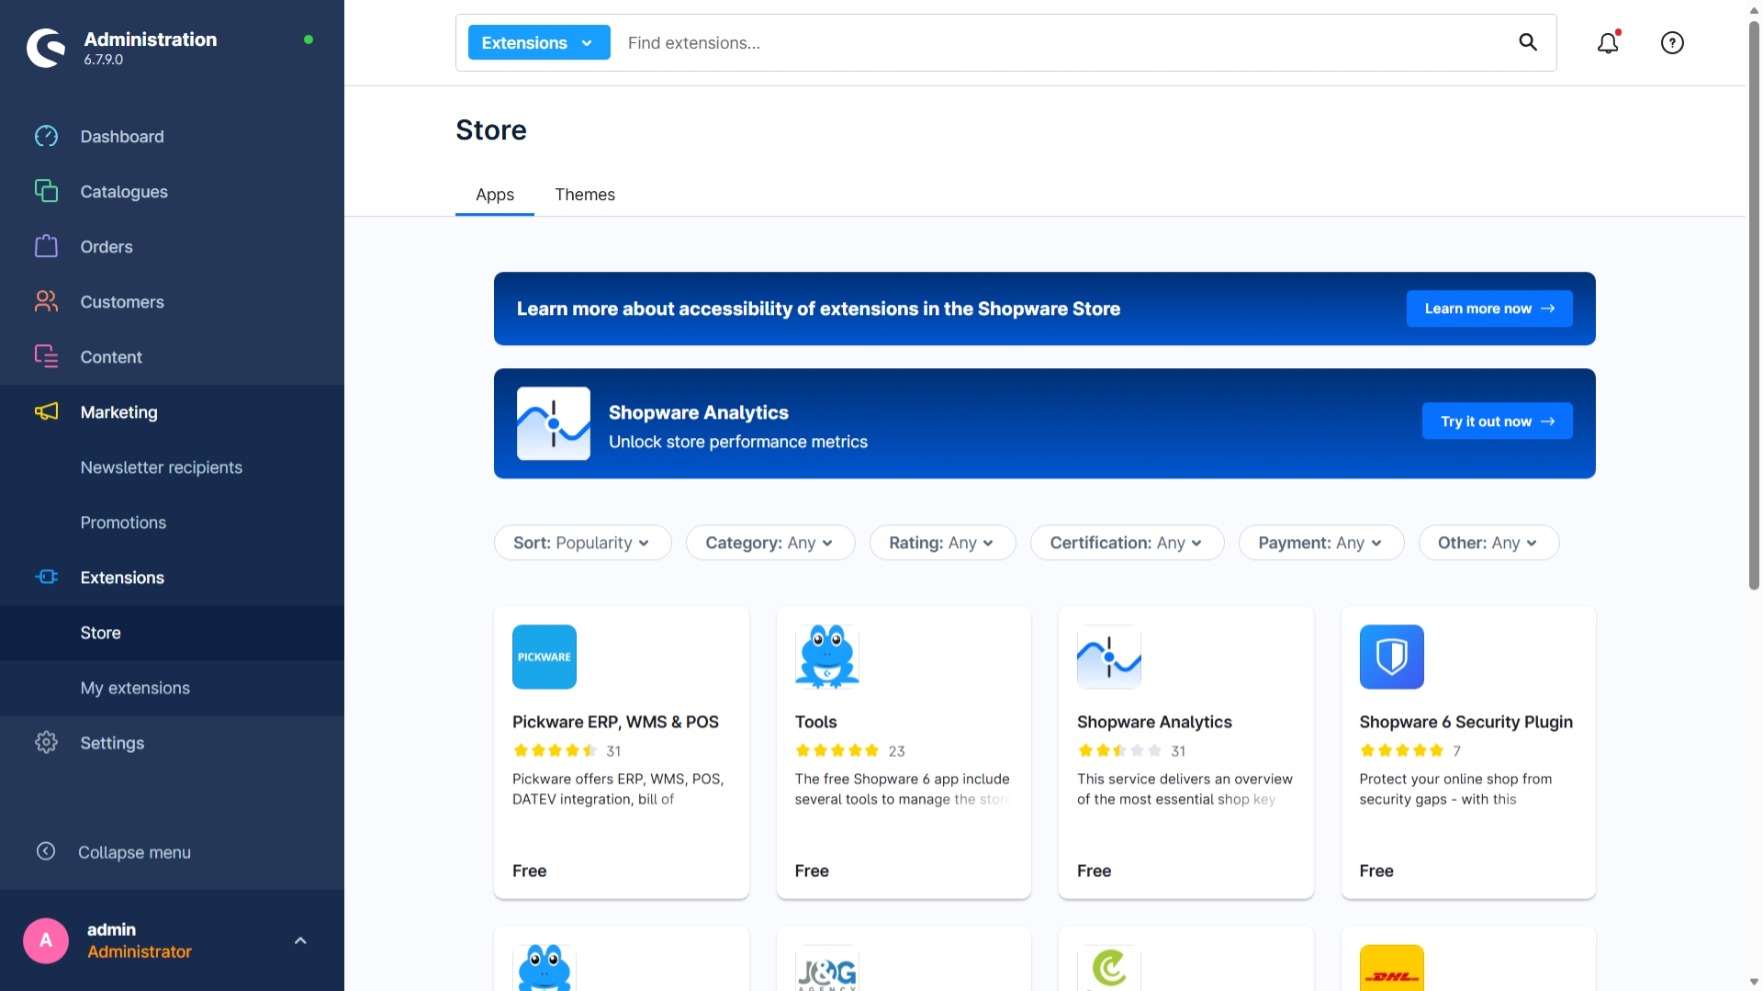Click the Collapse menu arrow icon
The image size is (1763, 991).
pyautogui.click(x=46, y=851)
